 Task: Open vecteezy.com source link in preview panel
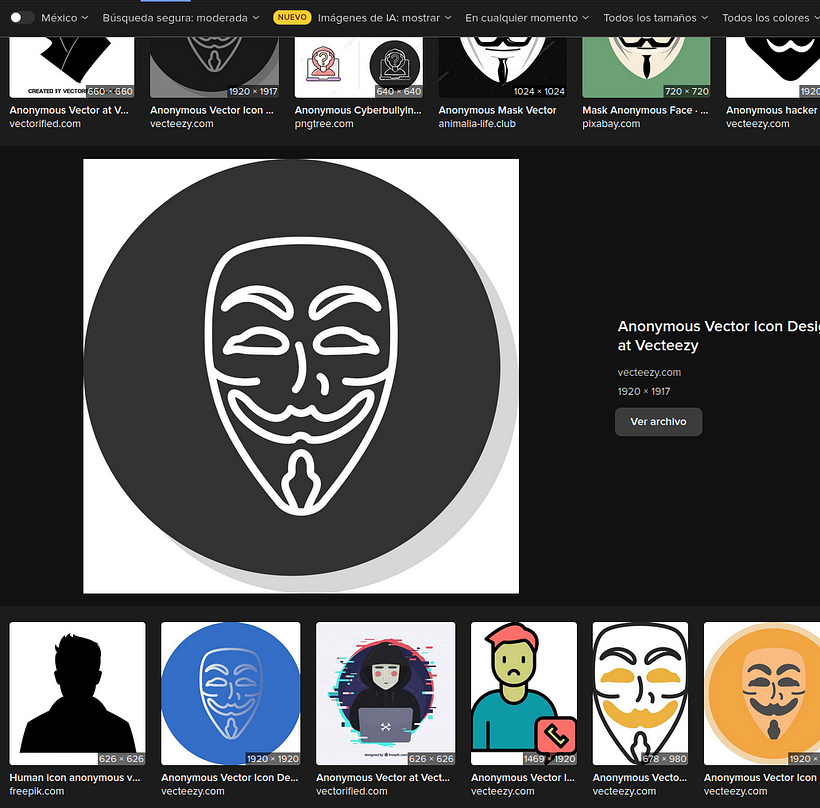(649, 373)
